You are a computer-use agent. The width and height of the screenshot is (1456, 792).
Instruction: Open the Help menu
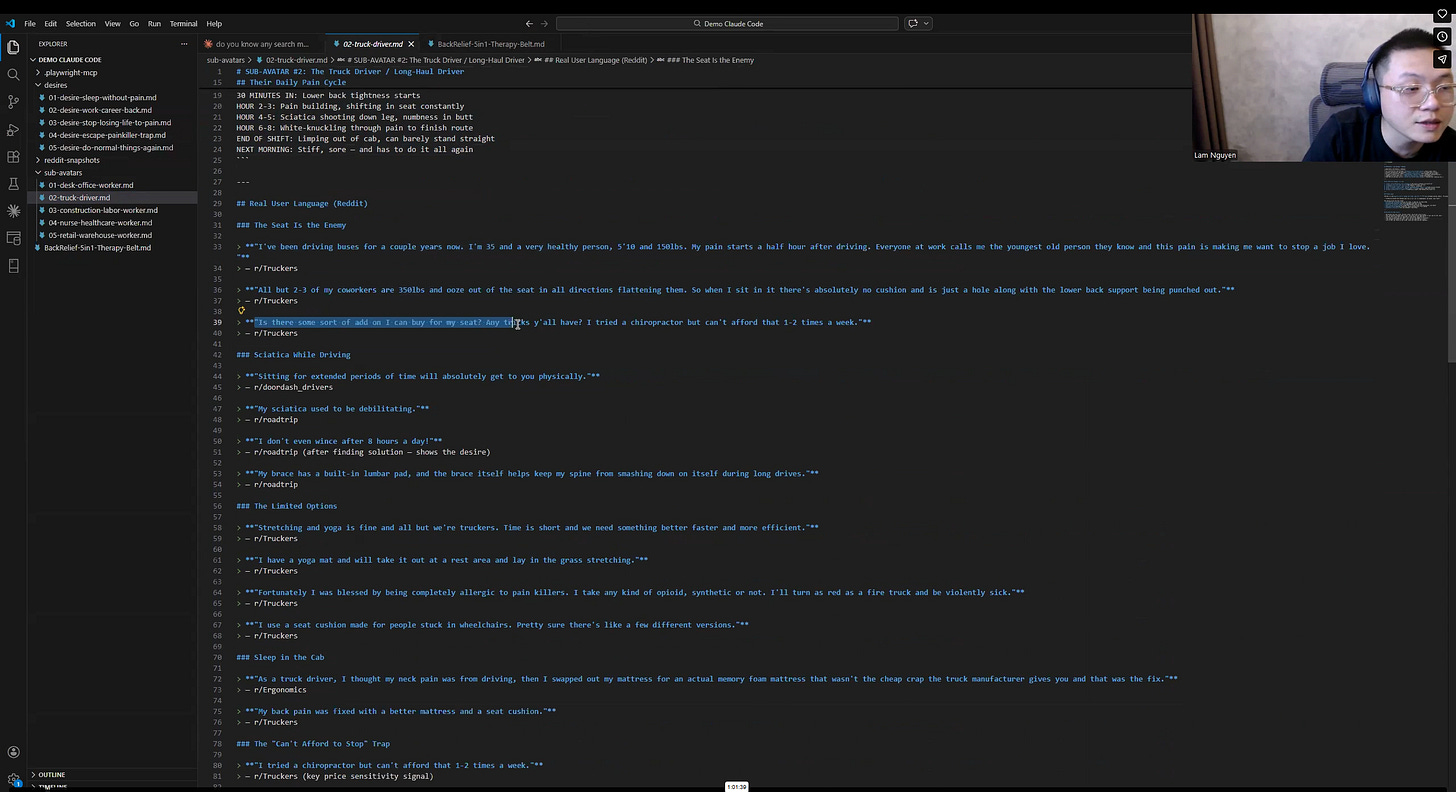coord(214,23)
